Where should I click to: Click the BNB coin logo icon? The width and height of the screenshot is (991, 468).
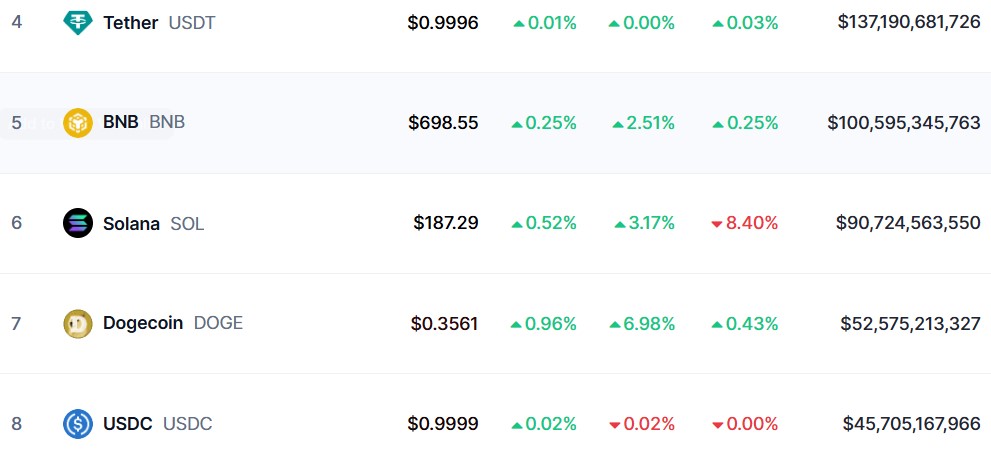[78, 123]
